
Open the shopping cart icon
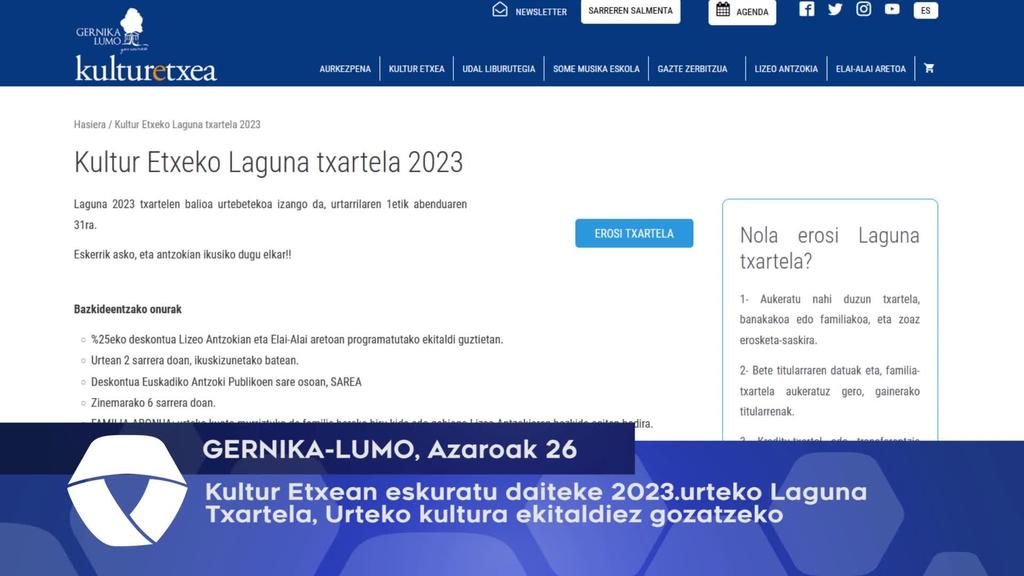929,68
